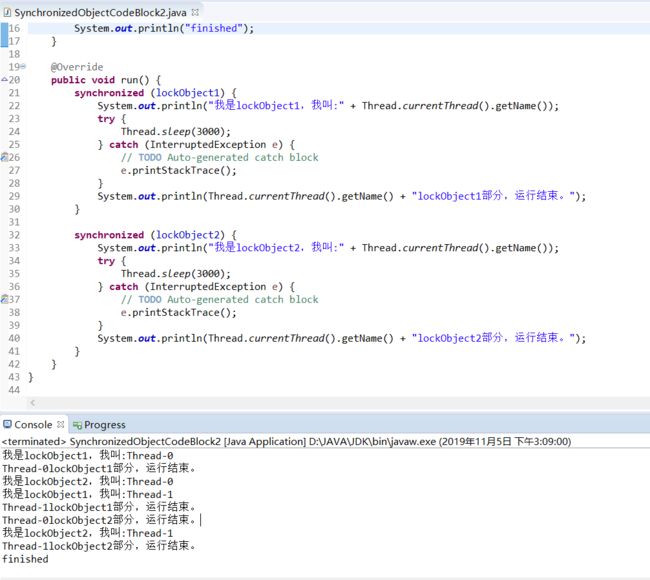Close the Console view tab

coord(61,424)
